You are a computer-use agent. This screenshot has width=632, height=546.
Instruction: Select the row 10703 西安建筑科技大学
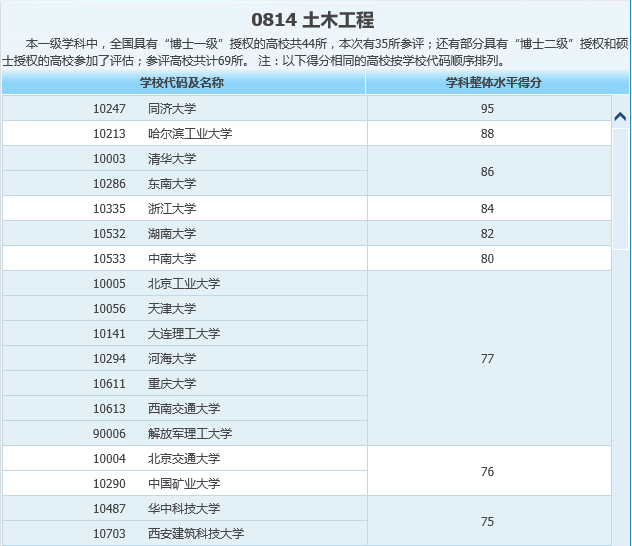tap(185, 533)
